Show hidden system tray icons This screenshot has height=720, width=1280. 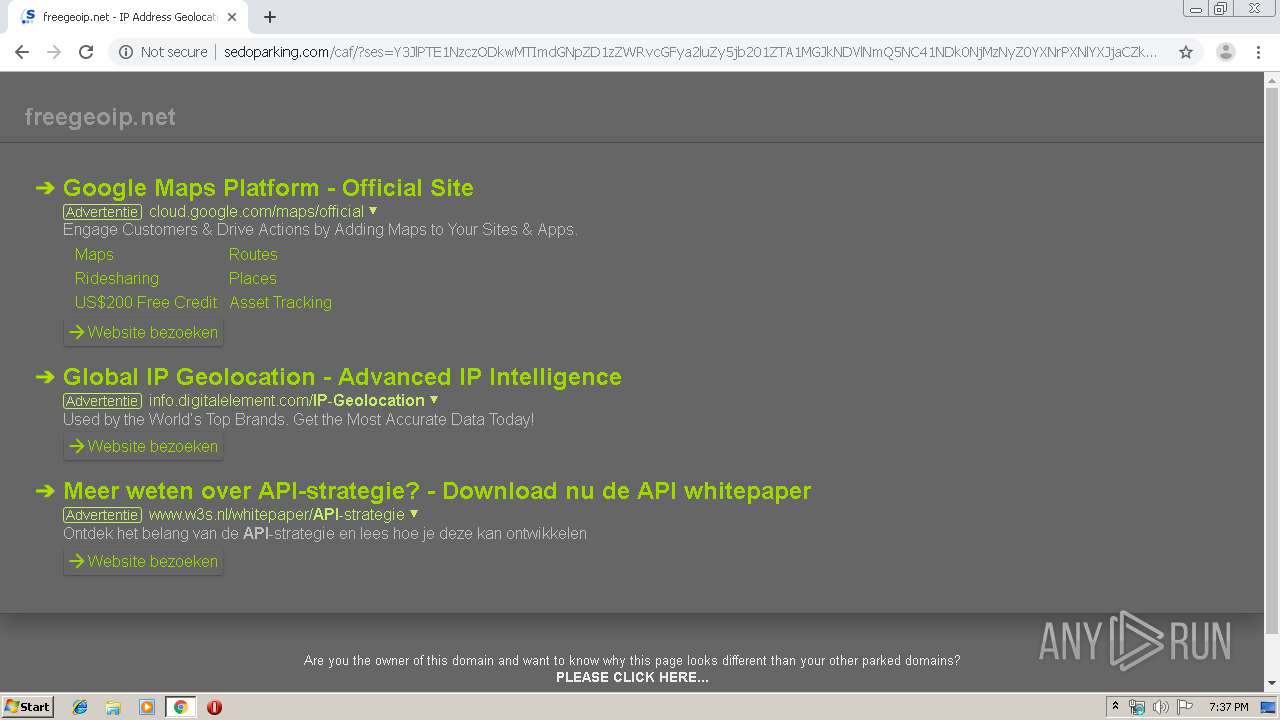[1116, 707]
